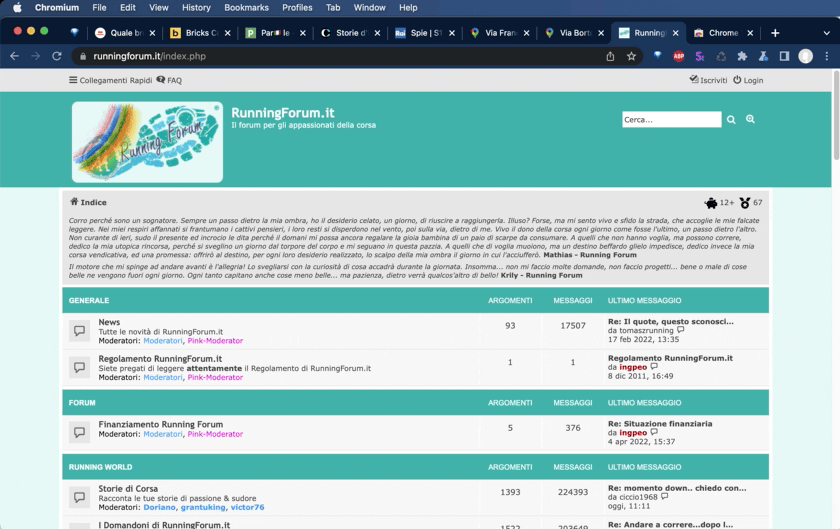Click Moderatori link in Finanziamento row

click(163, 434)
